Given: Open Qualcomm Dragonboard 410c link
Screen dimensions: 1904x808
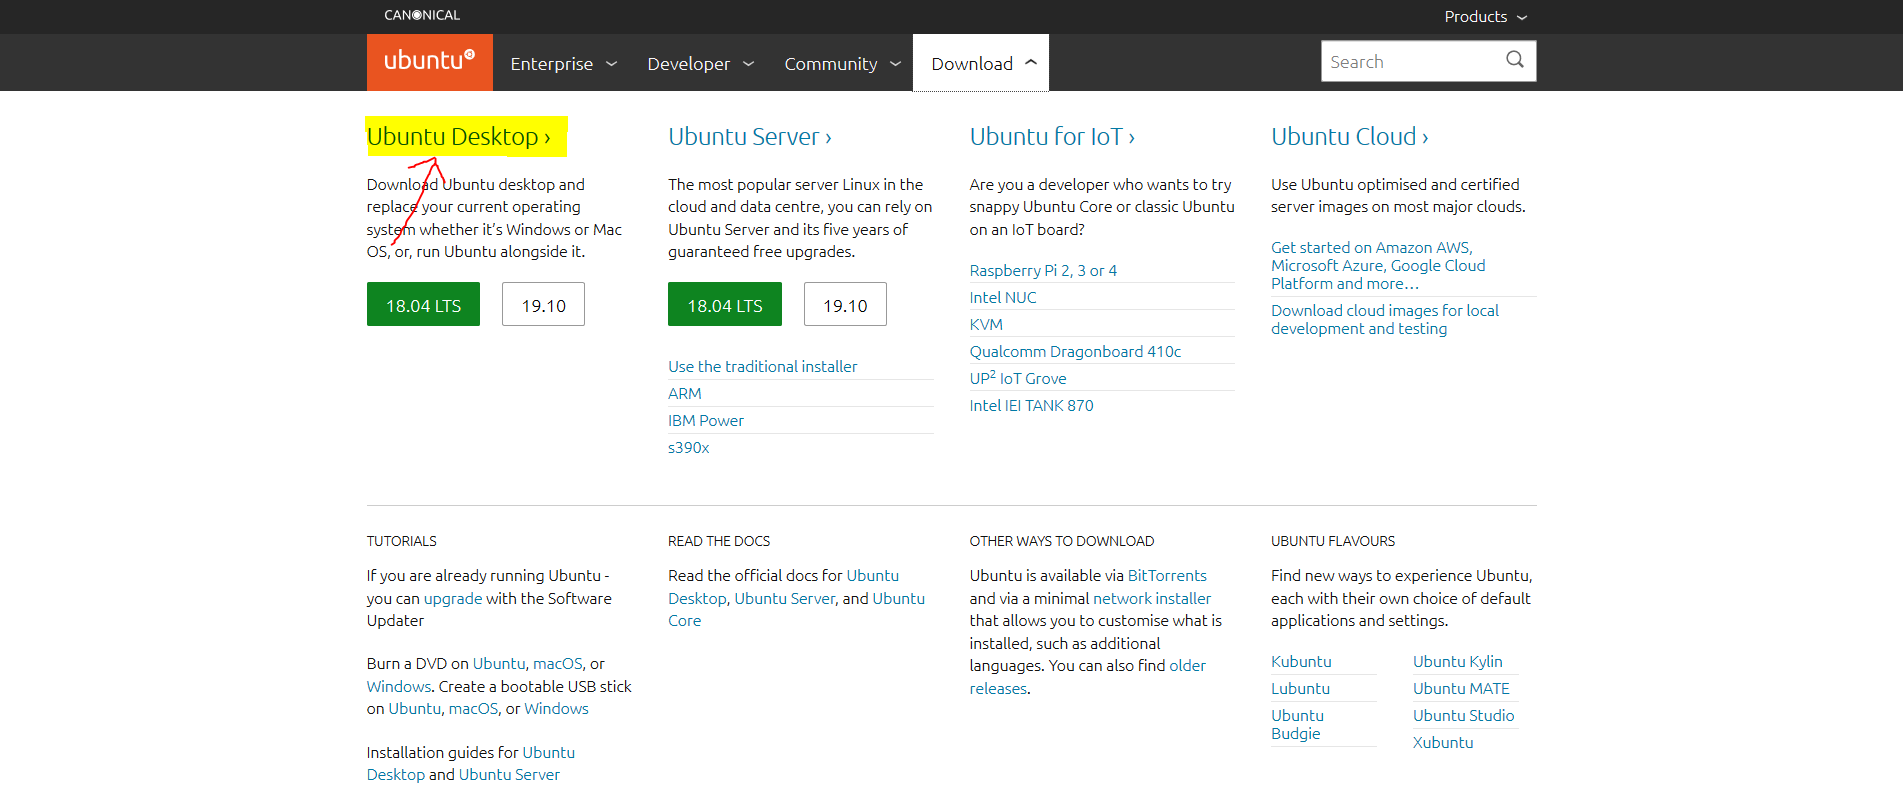Looking at the screenshot, I should click(x=1075, y=352).
